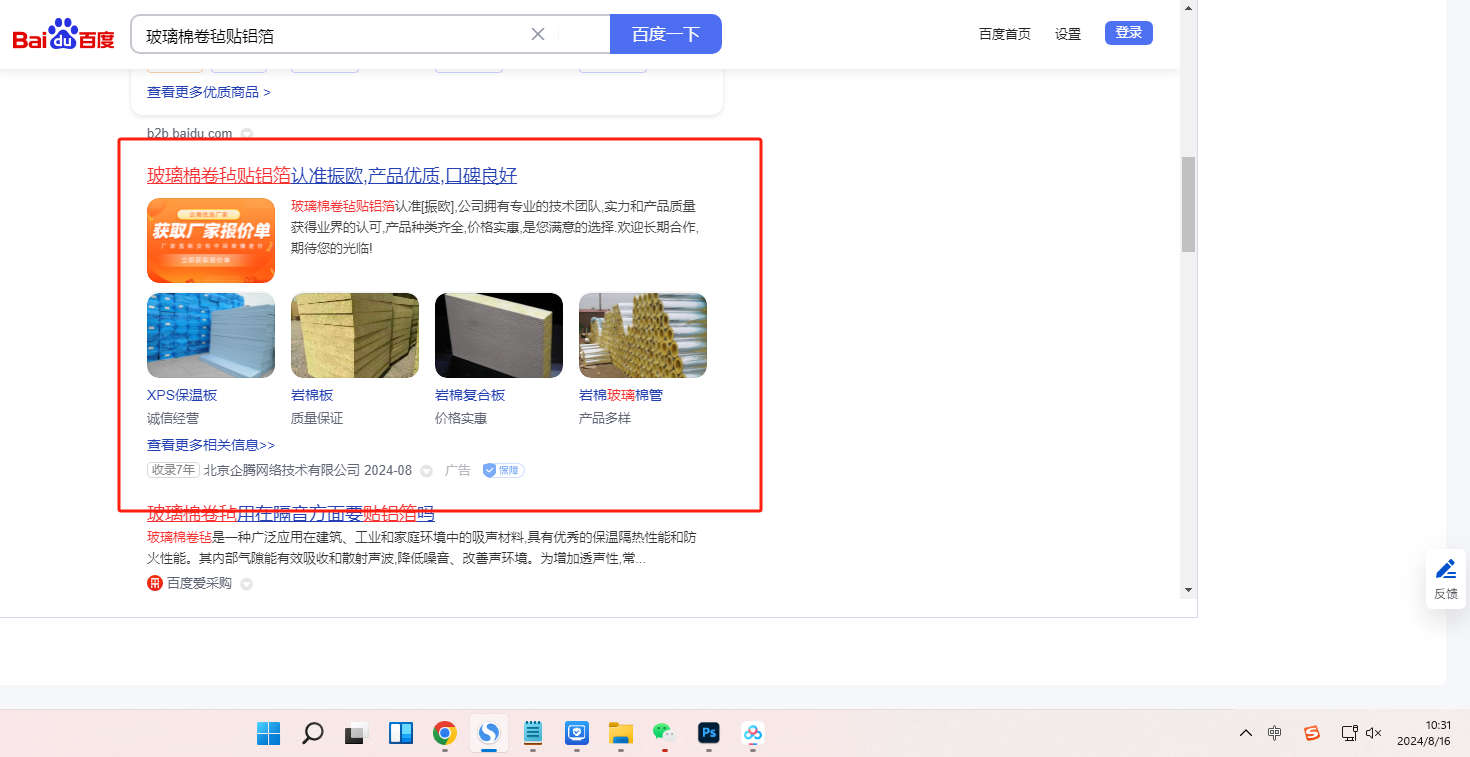Open Task View on the taskbar

357,733
